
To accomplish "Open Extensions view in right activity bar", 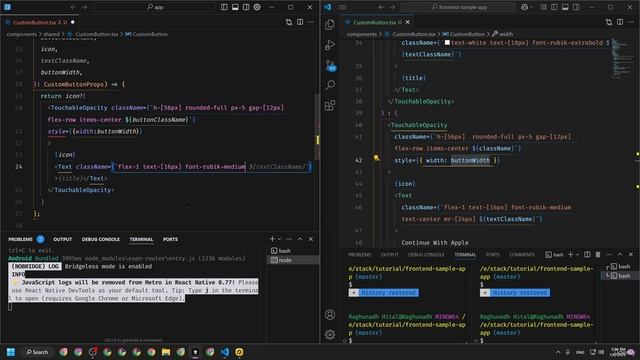I will tap(330, 105).
